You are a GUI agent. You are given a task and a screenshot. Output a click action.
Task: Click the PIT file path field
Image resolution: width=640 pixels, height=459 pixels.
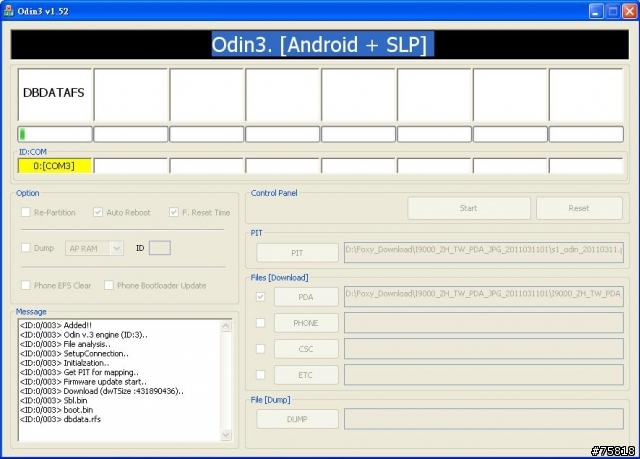484,253
